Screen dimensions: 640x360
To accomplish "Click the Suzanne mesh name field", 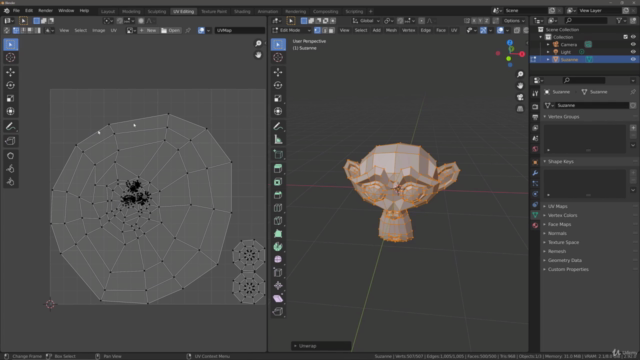I will tap(592, 105).
